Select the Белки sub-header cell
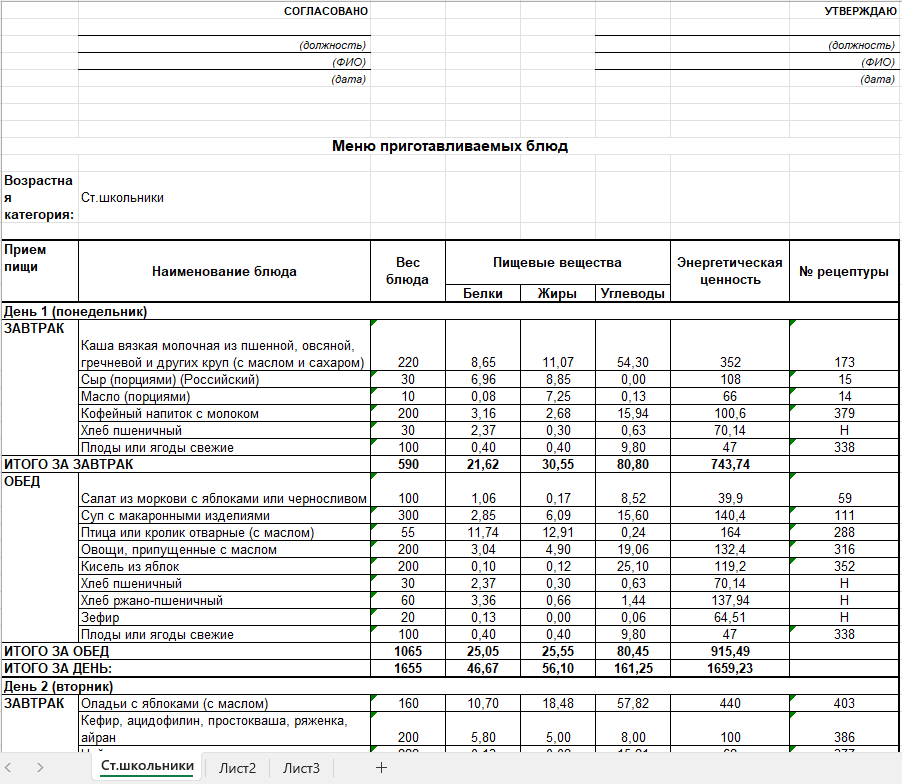This screenshot has width=902, height=784. 482,294
